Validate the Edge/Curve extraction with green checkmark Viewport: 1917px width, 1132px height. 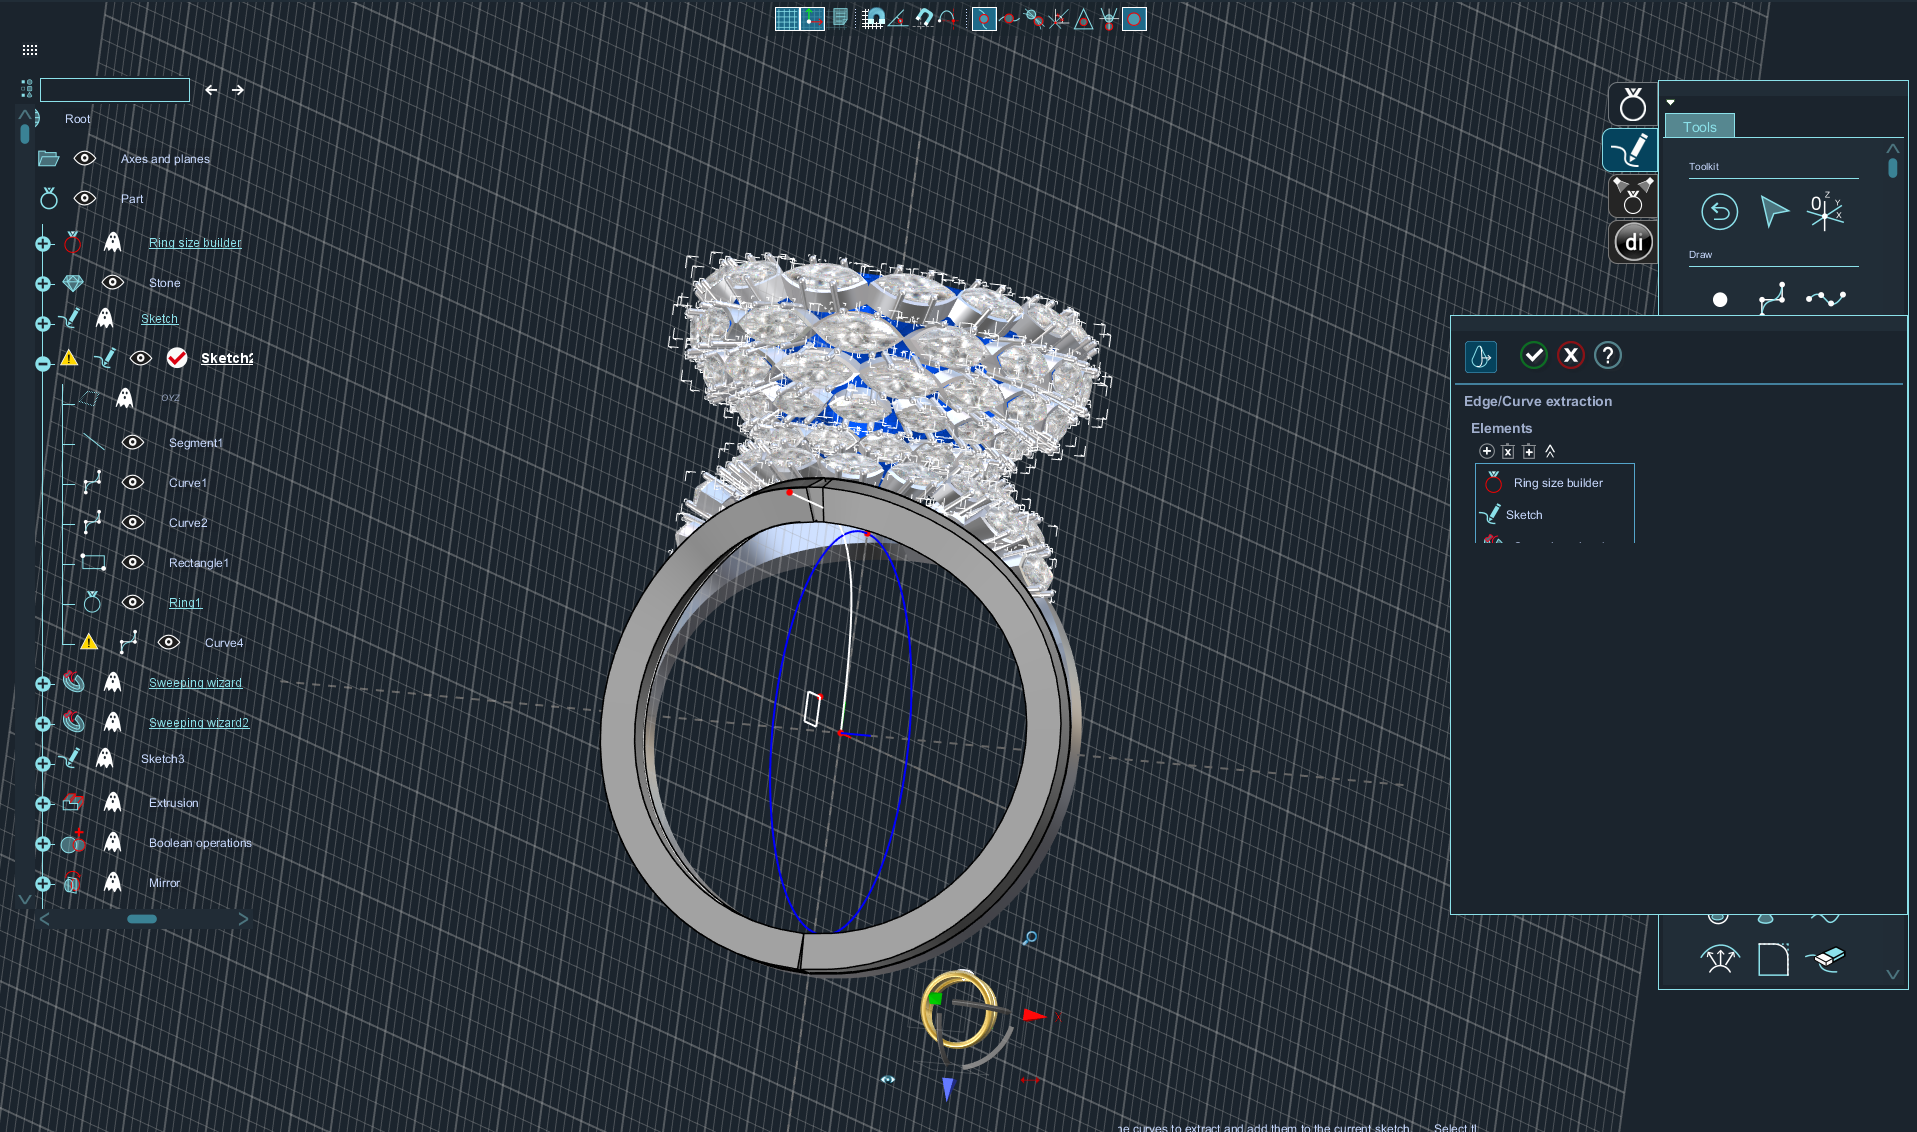[1533, 355]
